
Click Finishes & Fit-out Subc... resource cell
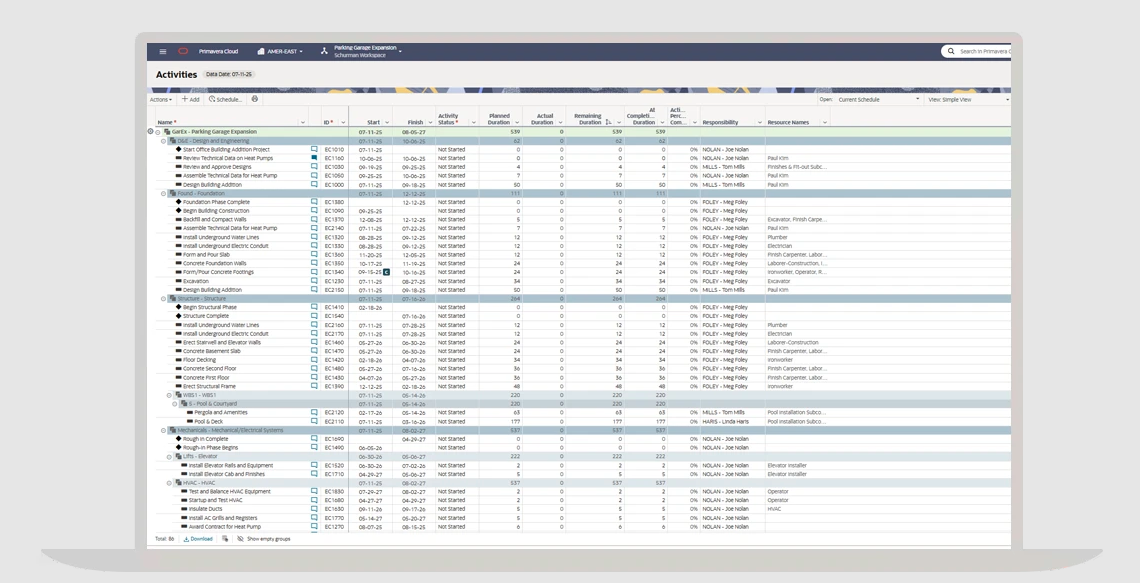tap(797, 166)
